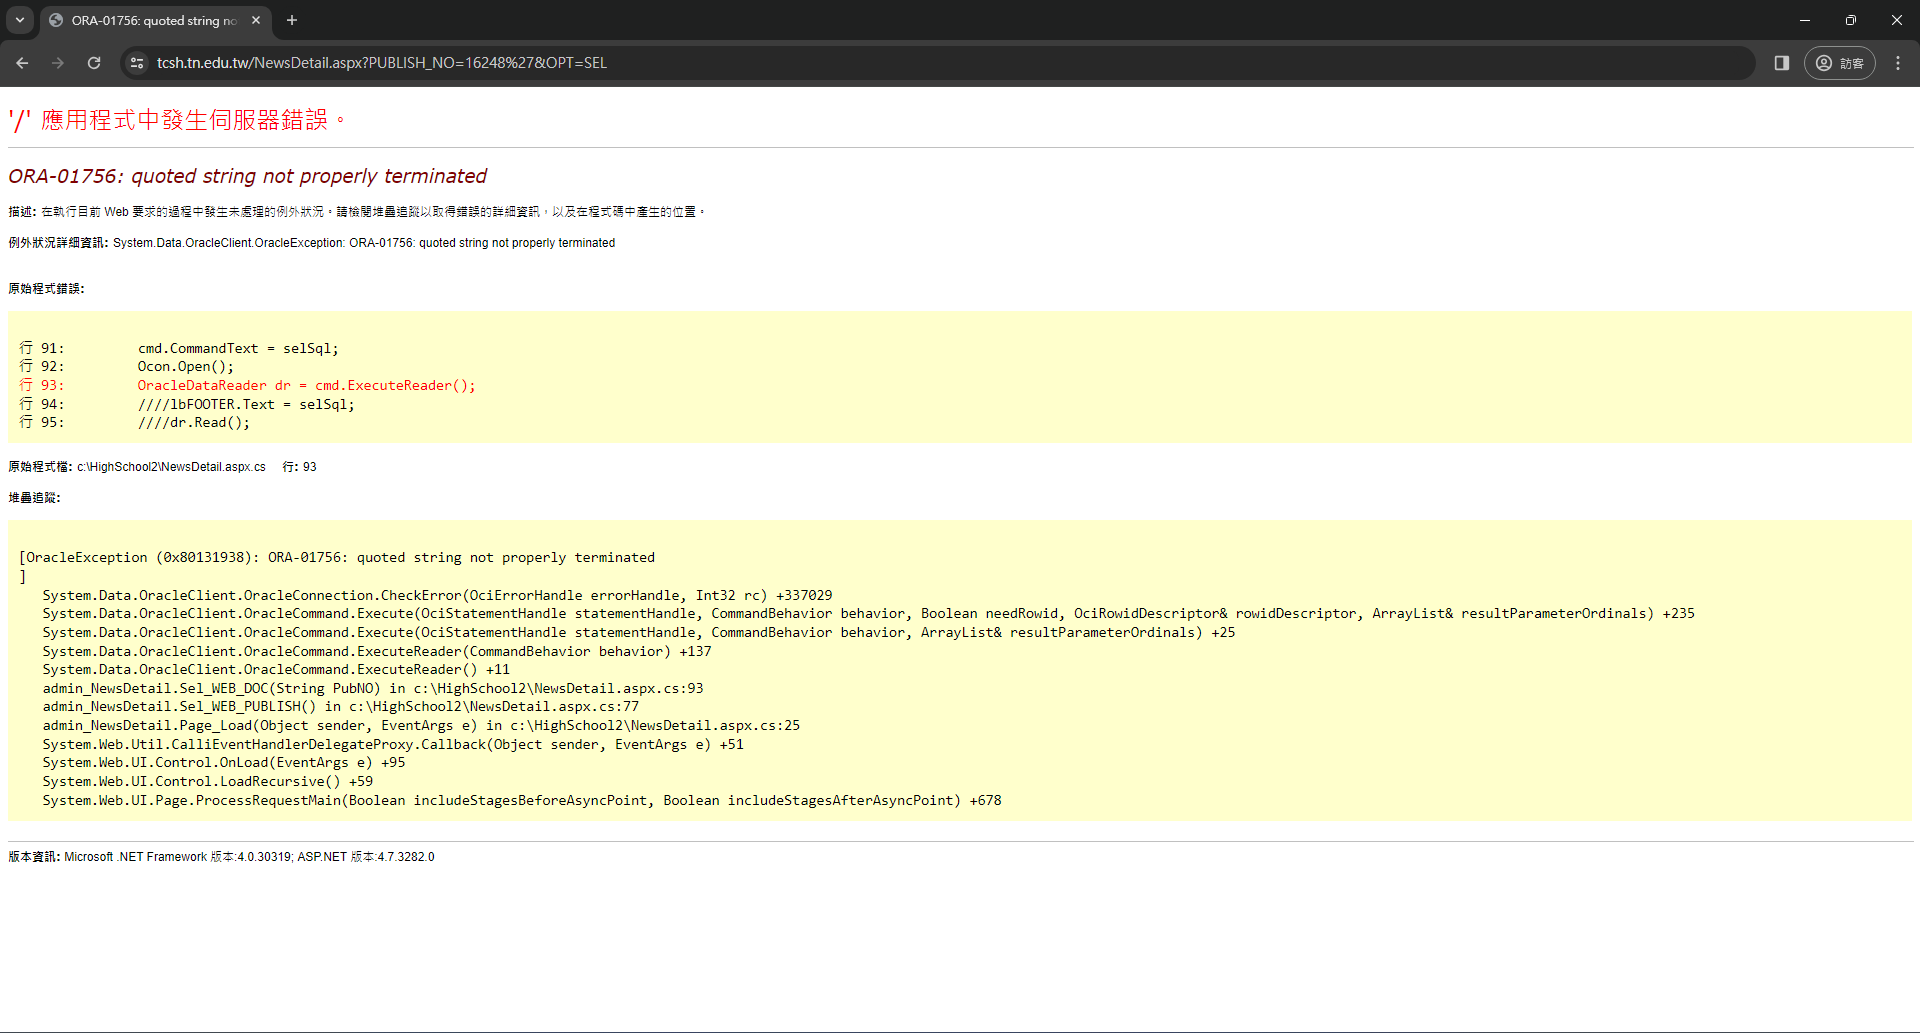Click the Page.ProcessRequestMain stack frame
Viewport: 1920px width, 1033px height.
pyautogui.click(x=522, y=801)
